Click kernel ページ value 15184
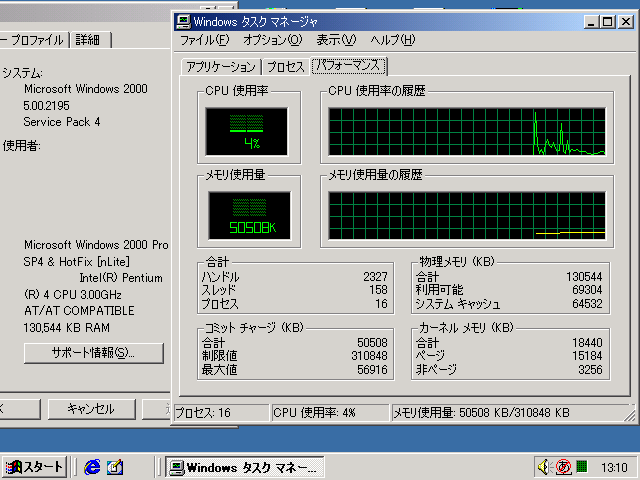The width and height of the screenshot is (640, 480). [x=587, y=356]
